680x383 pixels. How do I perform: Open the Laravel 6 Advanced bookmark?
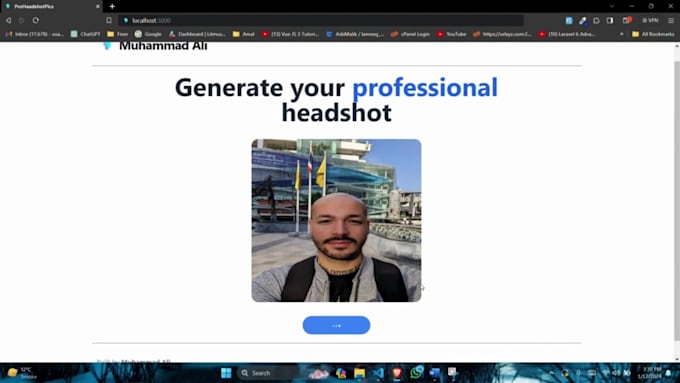pos(567,34)
